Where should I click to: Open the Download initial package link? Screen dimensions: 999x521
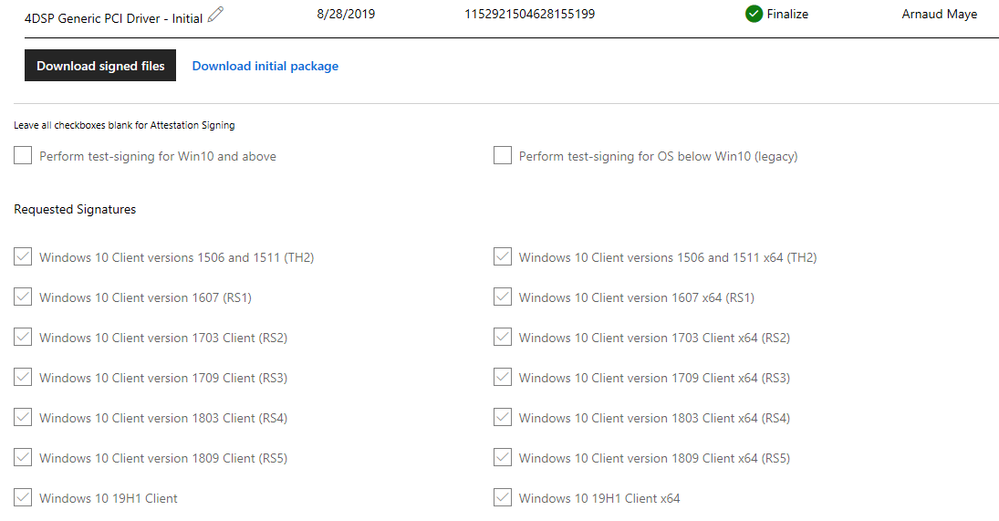click(265, 66)
